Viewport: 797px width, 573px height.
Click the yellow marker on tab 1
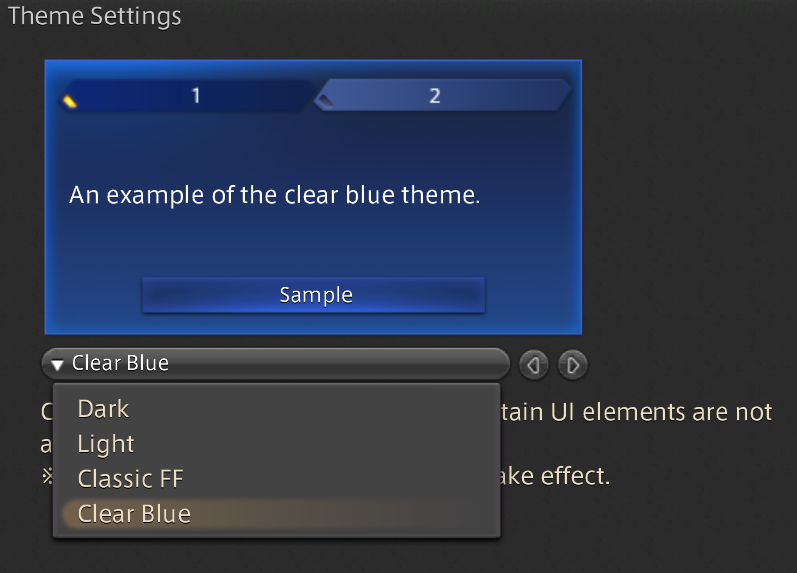pos(70,101)
